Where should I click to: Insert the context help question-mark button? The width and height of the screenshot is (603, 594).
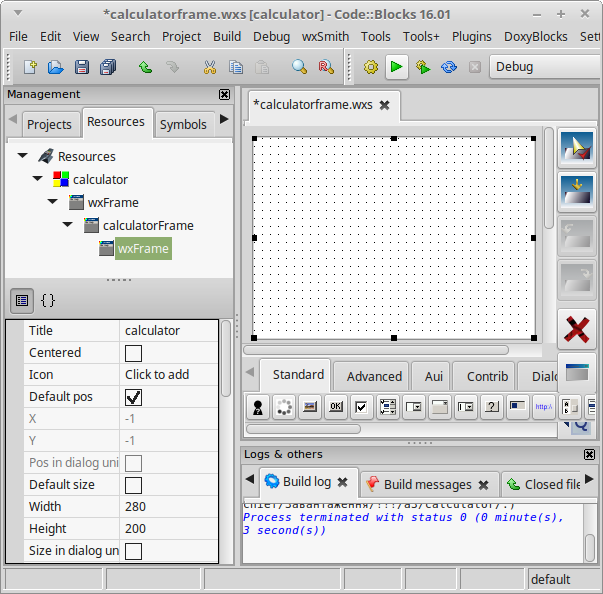[492, 407]
